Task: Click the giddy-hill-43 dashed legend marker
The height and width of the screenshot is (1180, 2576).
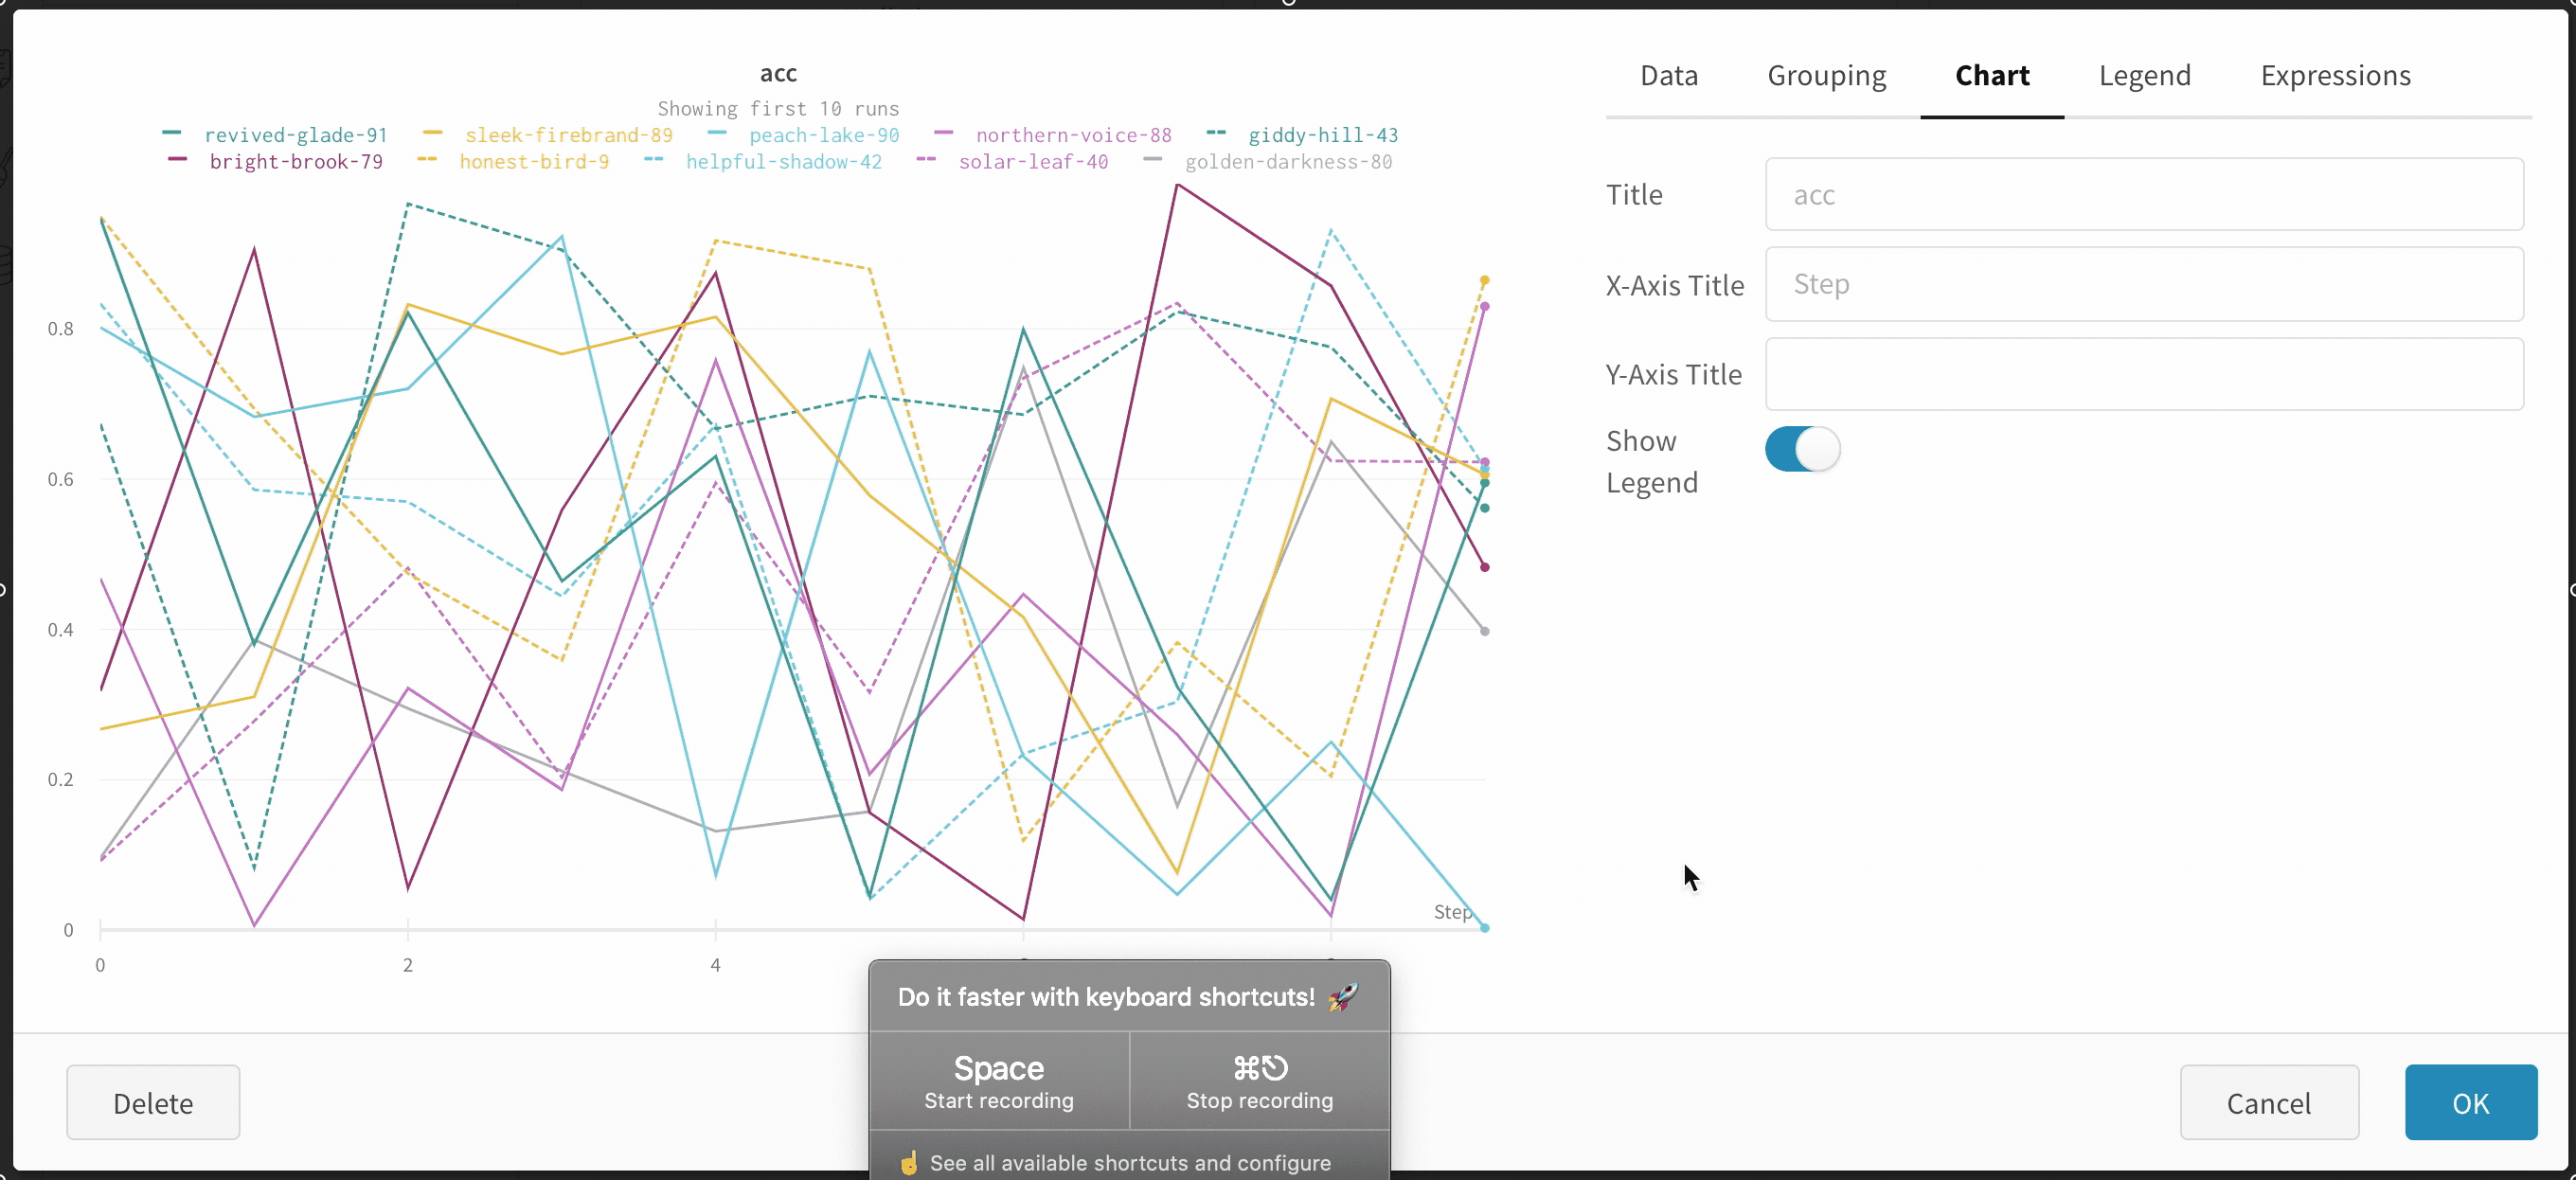Action: (1216, 133)
